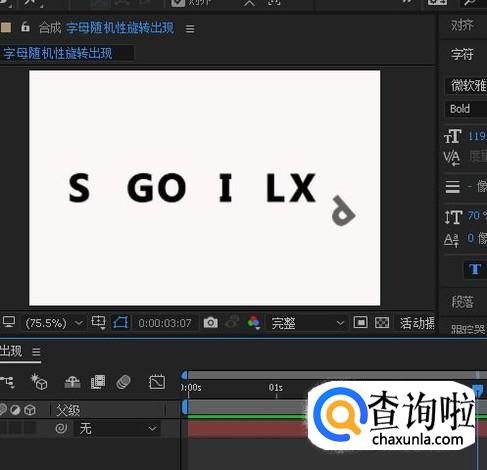Viewport: 487px width, 470px height.
Task: Enable the frame blending icon
Action: click(98, 382)
